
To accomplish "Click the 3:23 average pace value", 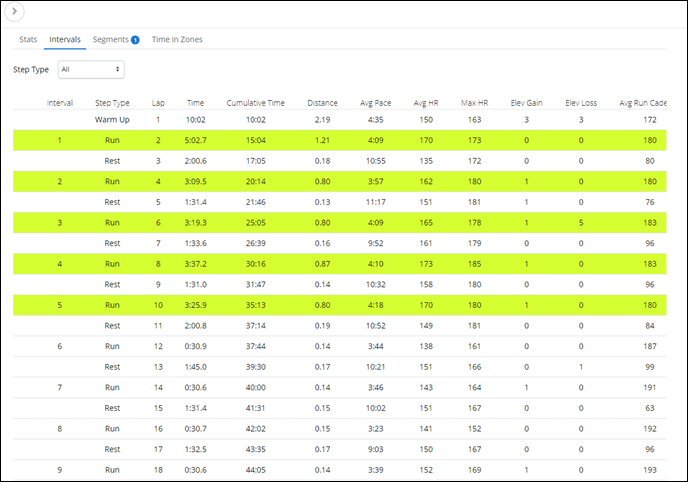I will click(376, 429).
